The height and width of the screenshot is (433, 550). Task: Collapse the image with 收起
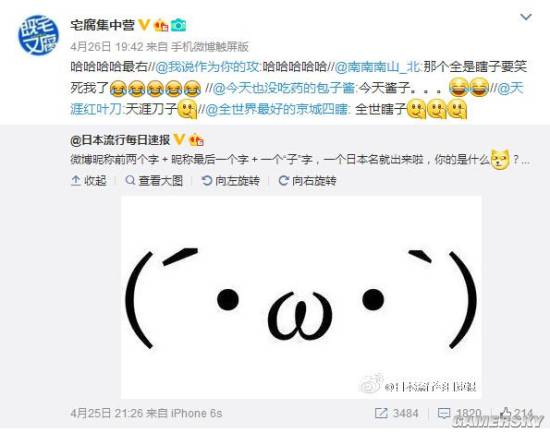coord(89,181)
